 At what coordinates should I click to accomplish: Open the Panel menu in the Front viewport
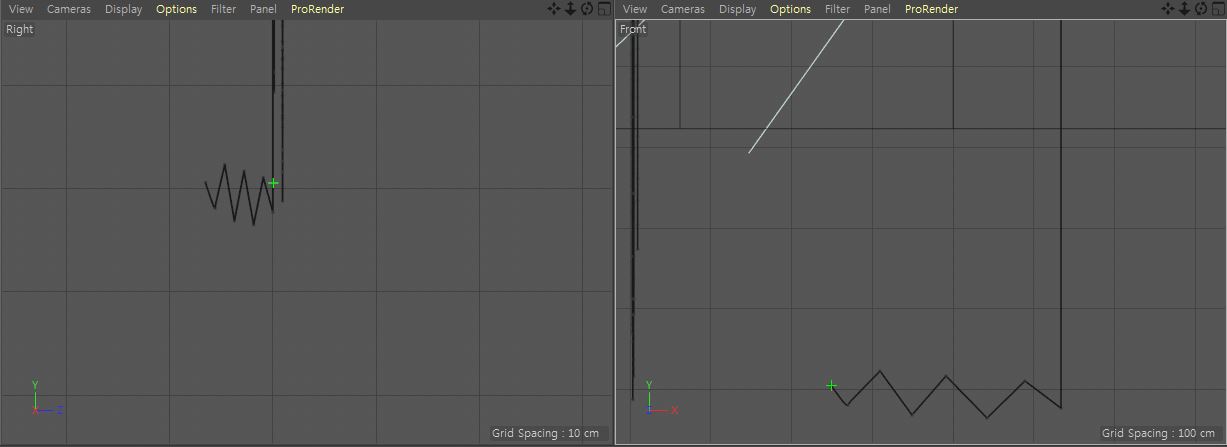pos(878,9)
